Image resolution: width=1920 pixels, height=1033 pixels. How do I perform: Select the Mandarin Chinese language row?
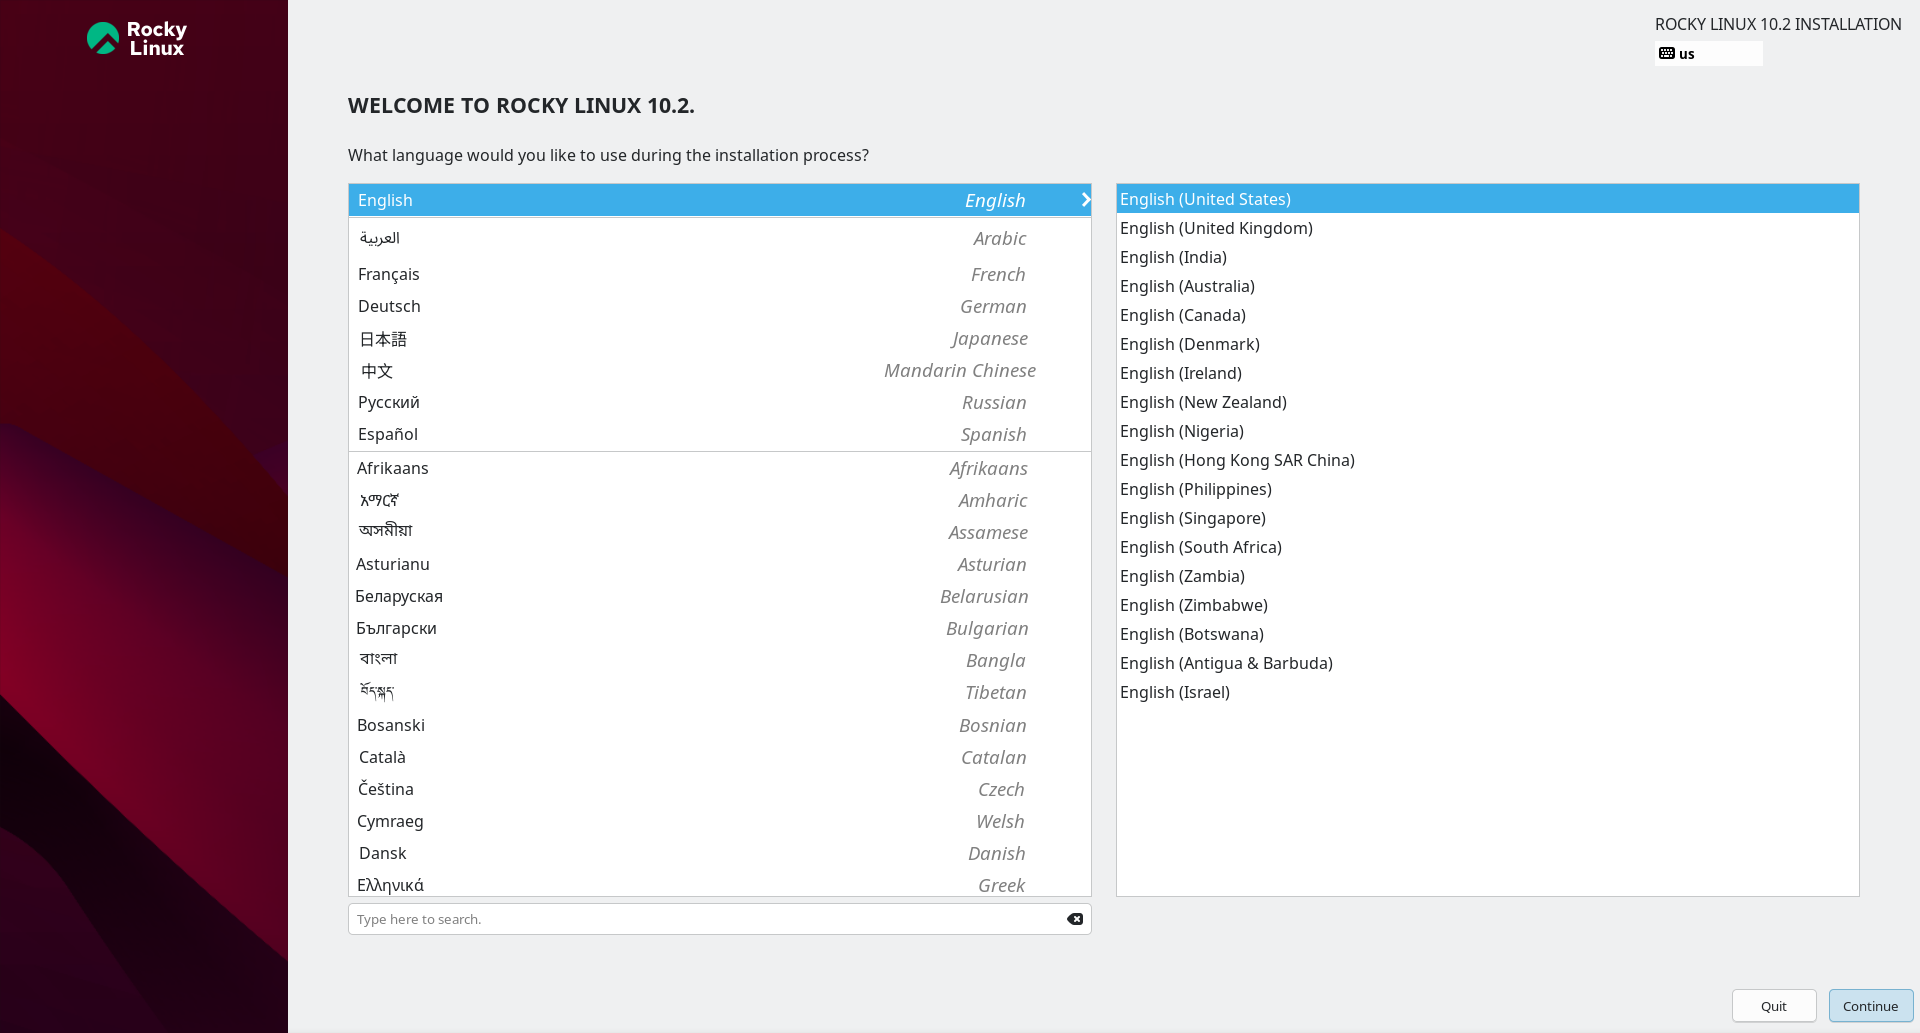click(x=720, y=370)
